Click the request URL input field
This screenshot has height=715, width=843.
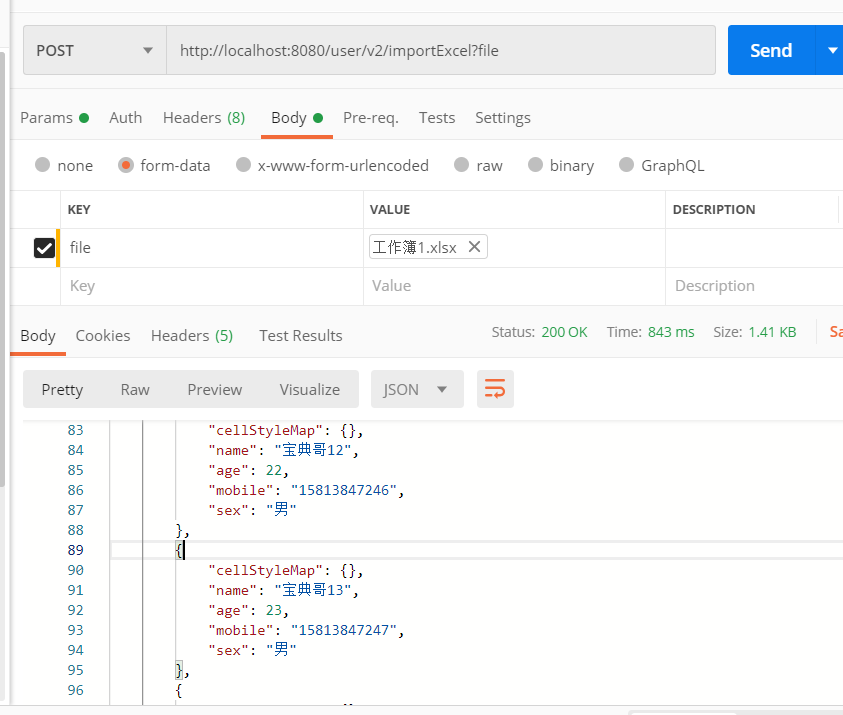[441, 50]
